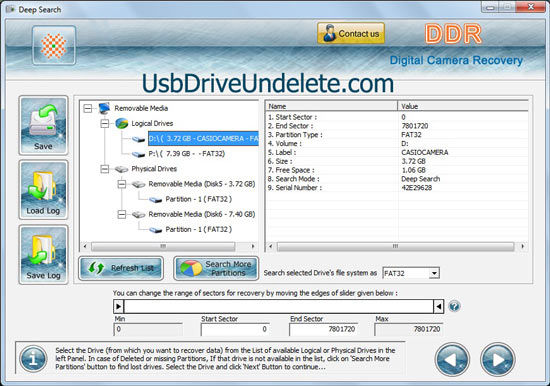Click the Value column header
550x386 pixels.
(x=463, y=106)
